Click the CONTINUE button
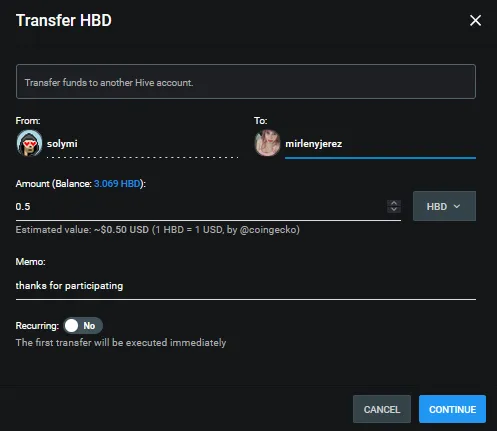The image size is (497, 431). pos(452,409)
